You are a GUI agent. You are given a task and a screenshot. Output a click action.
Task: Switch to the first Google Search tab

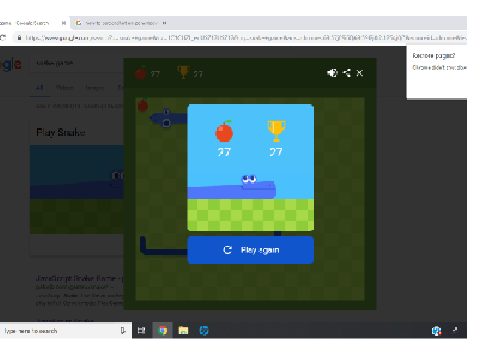33,23
